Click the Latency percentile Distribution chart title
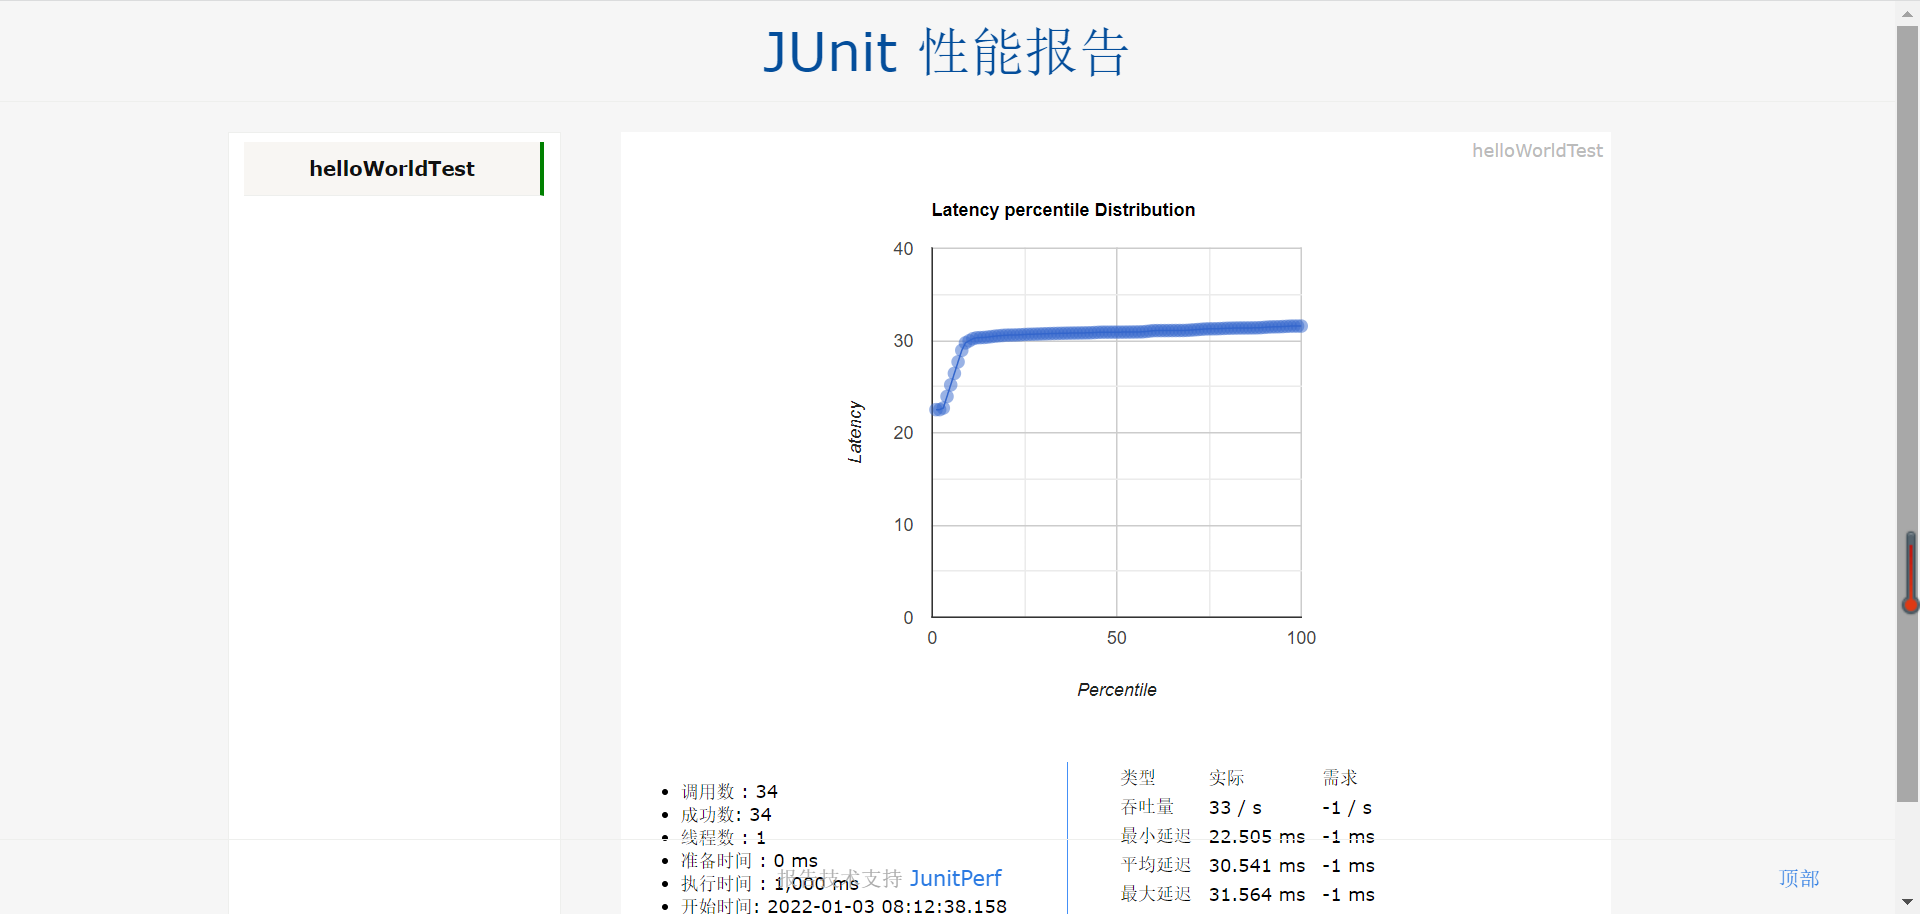 click(1063, 210)
